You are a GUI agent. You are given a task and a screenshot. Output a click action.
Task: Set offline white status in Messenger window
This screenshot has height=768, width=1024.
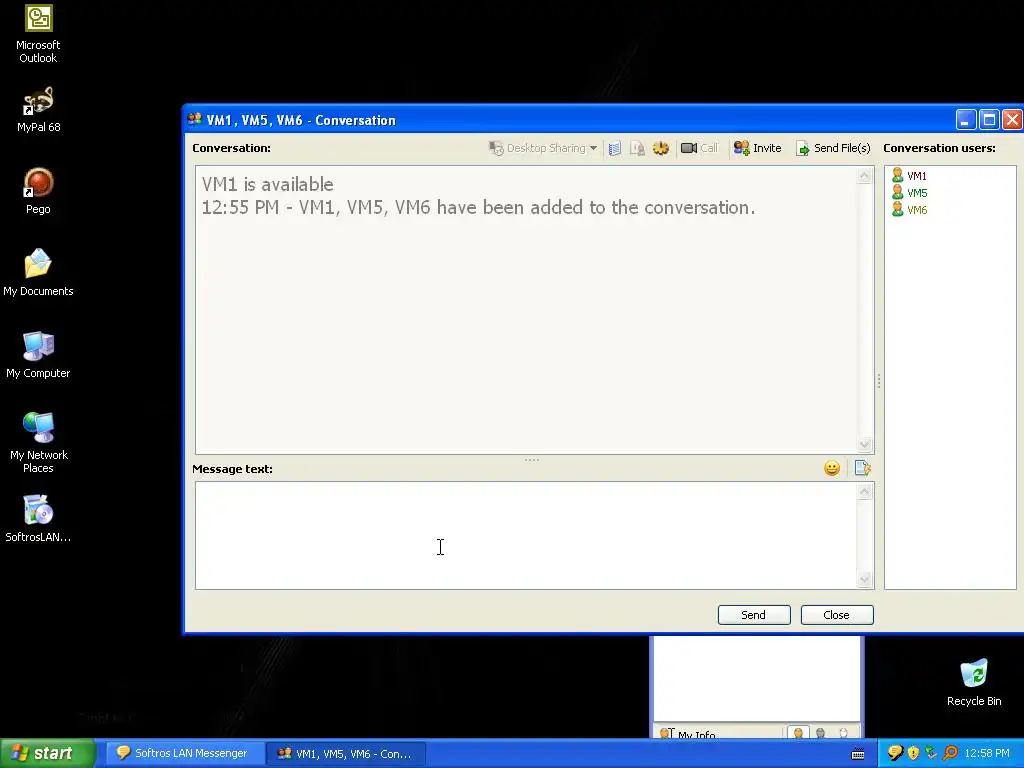(x=843, y=733)
